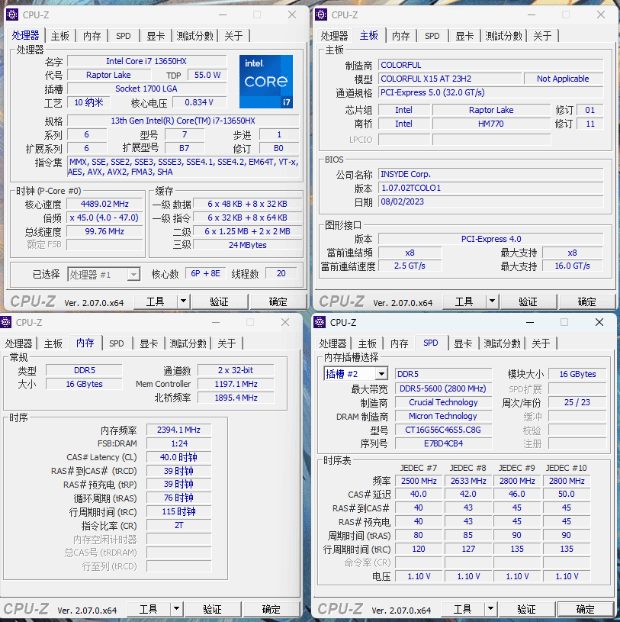This screenshot has height=622, width=620.
Task: Open 显卡 tab in the COLORFUL mainboard window
Action: point(464,36)
